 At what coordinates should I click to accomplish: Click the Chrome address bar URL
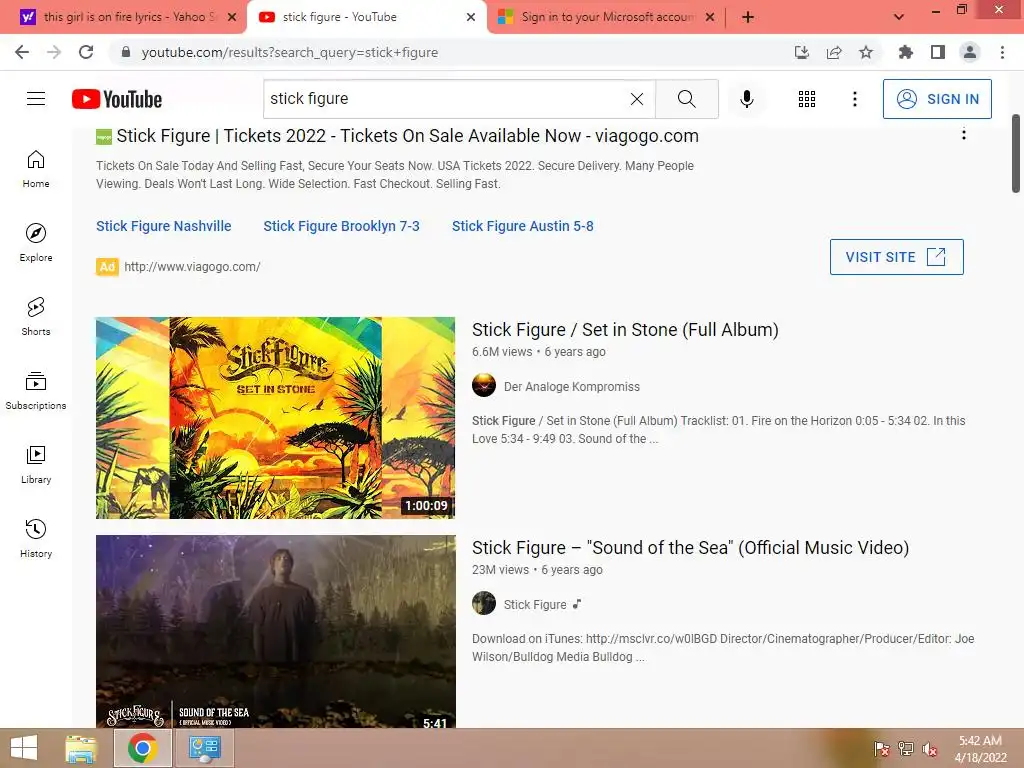290,52
